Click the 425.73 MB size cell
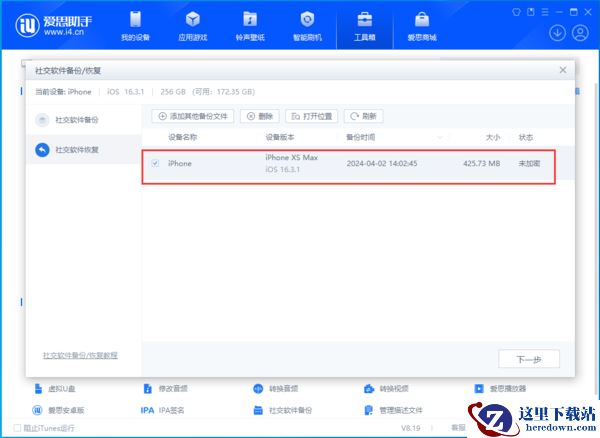 coord(481,164)
